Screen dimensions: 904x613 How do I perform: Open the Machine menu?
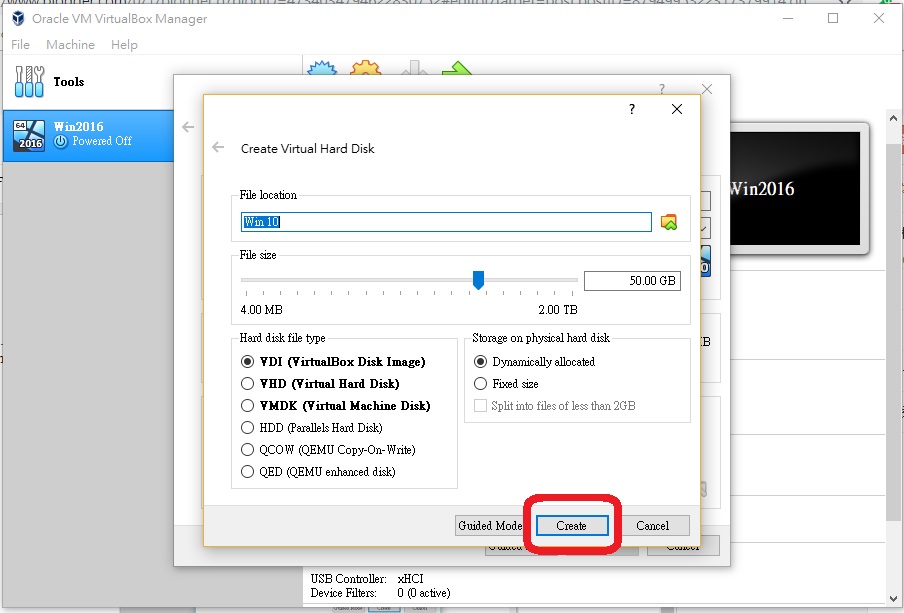pos(70,44)
